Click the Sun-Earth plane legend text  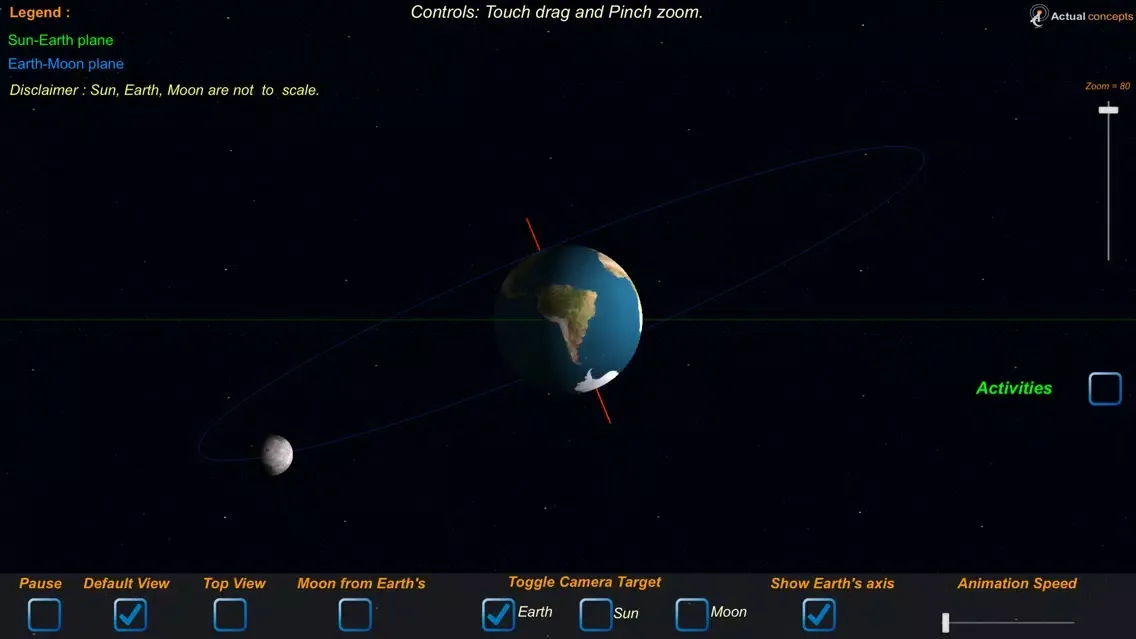click(x=61, y=40)
